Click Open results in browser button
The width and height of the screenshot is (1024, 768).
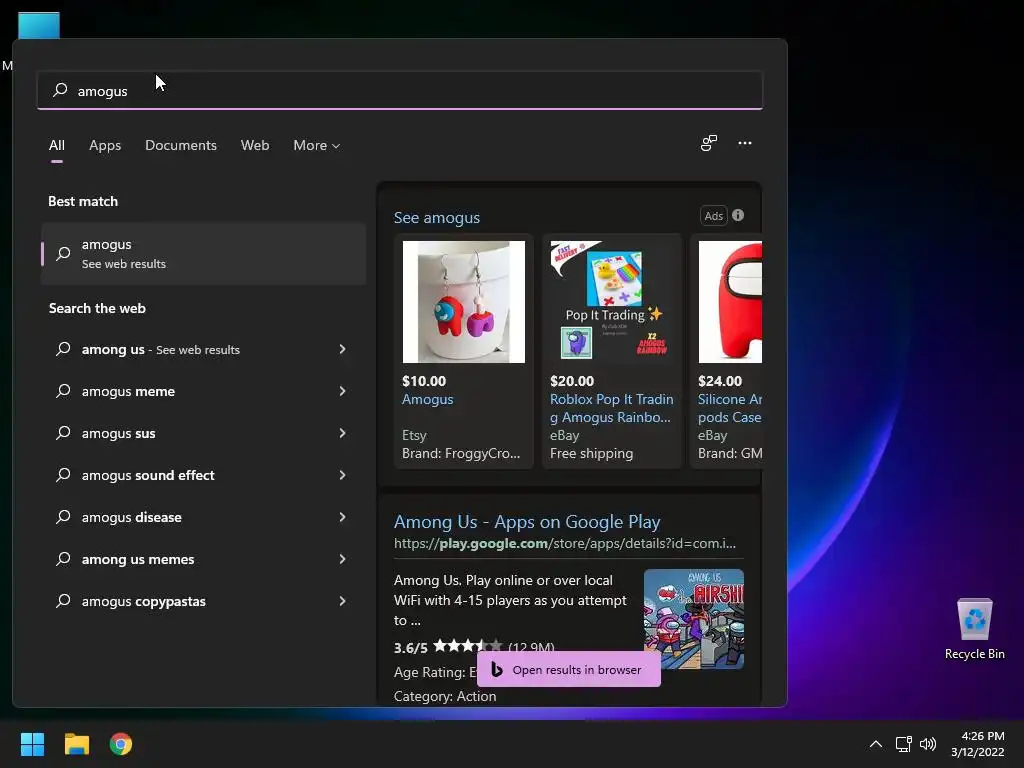coord(569,669)
